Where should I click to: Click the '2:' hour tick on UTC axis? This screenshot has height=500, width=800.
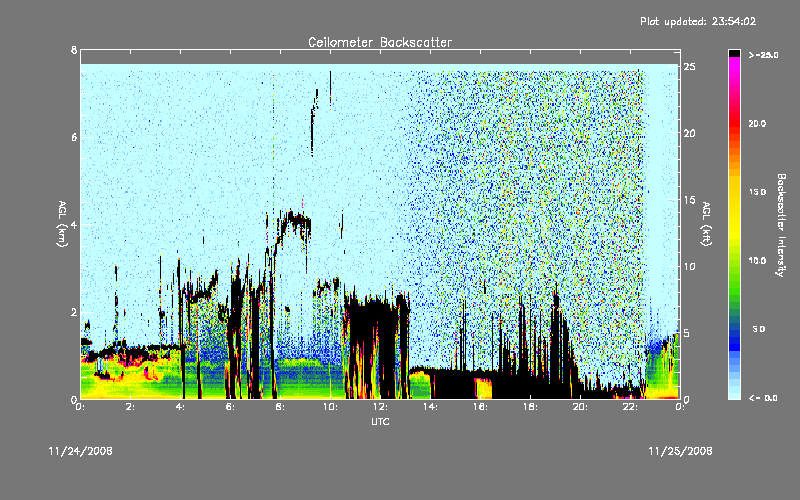(x=131, y=407)
